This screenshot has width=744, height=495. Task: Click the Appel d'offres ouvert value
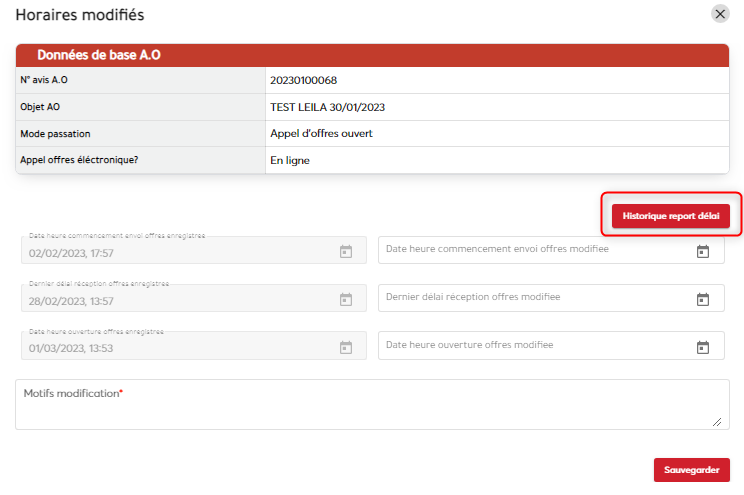coord(321,133)
